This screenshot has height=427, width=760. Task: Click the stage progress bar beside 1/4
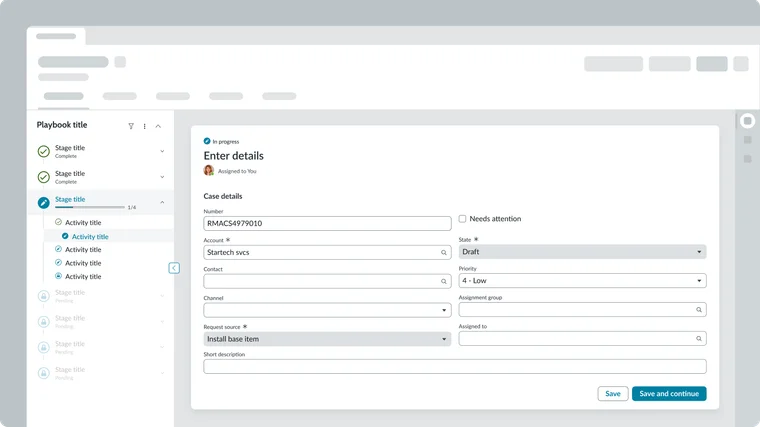(x=90, y=207)
